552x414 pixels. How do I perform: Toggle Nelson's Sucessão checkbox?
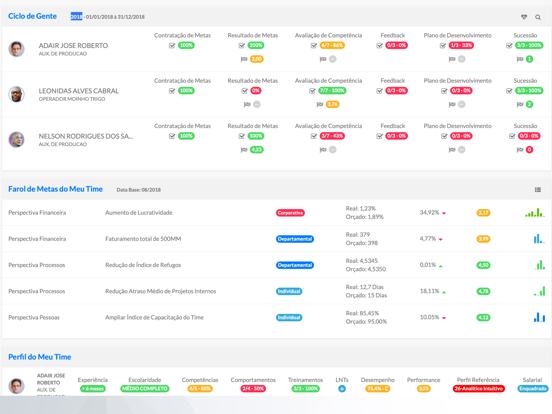[512, 136]
